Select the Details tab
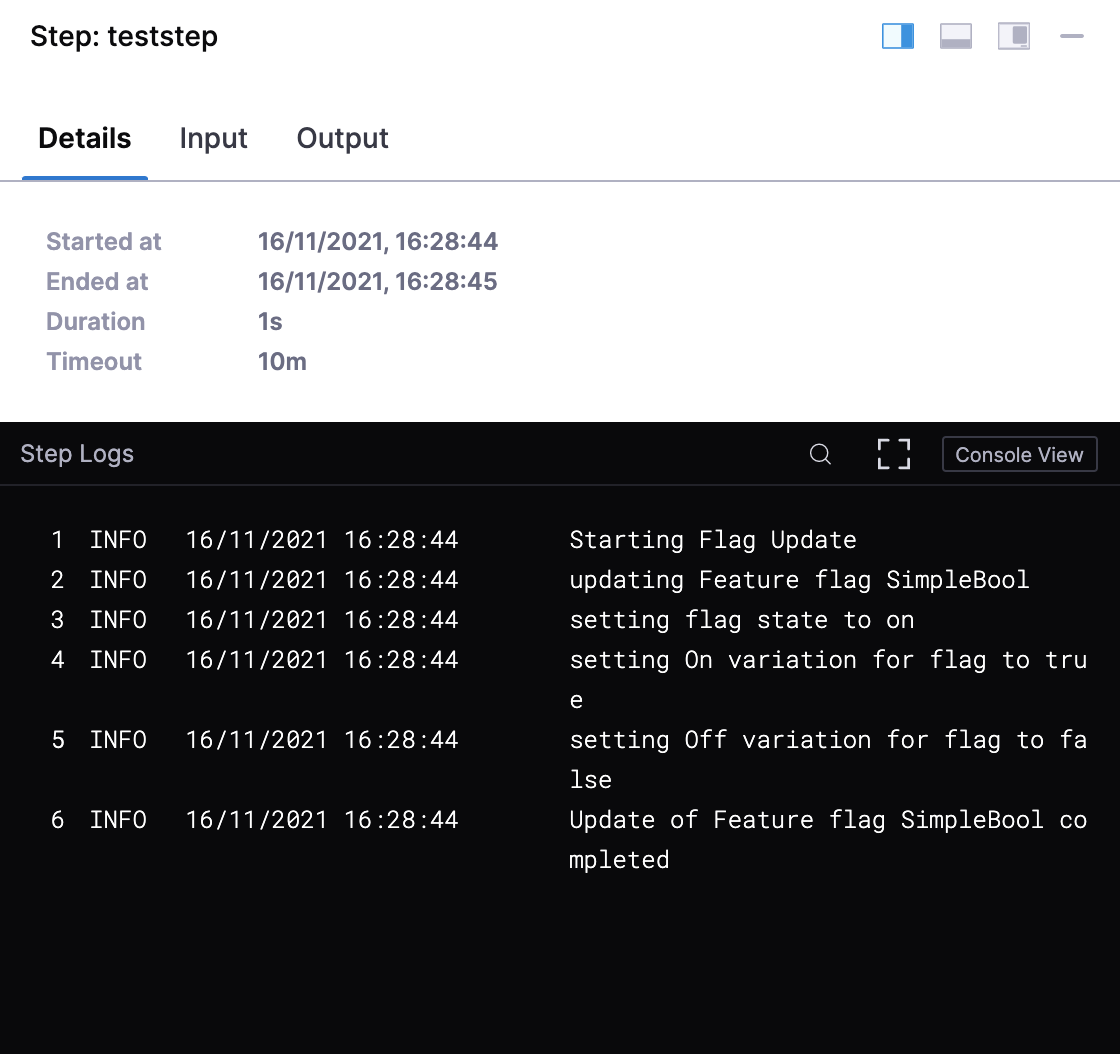This screenshot has height=1054, width=1120. click(84, 138)
